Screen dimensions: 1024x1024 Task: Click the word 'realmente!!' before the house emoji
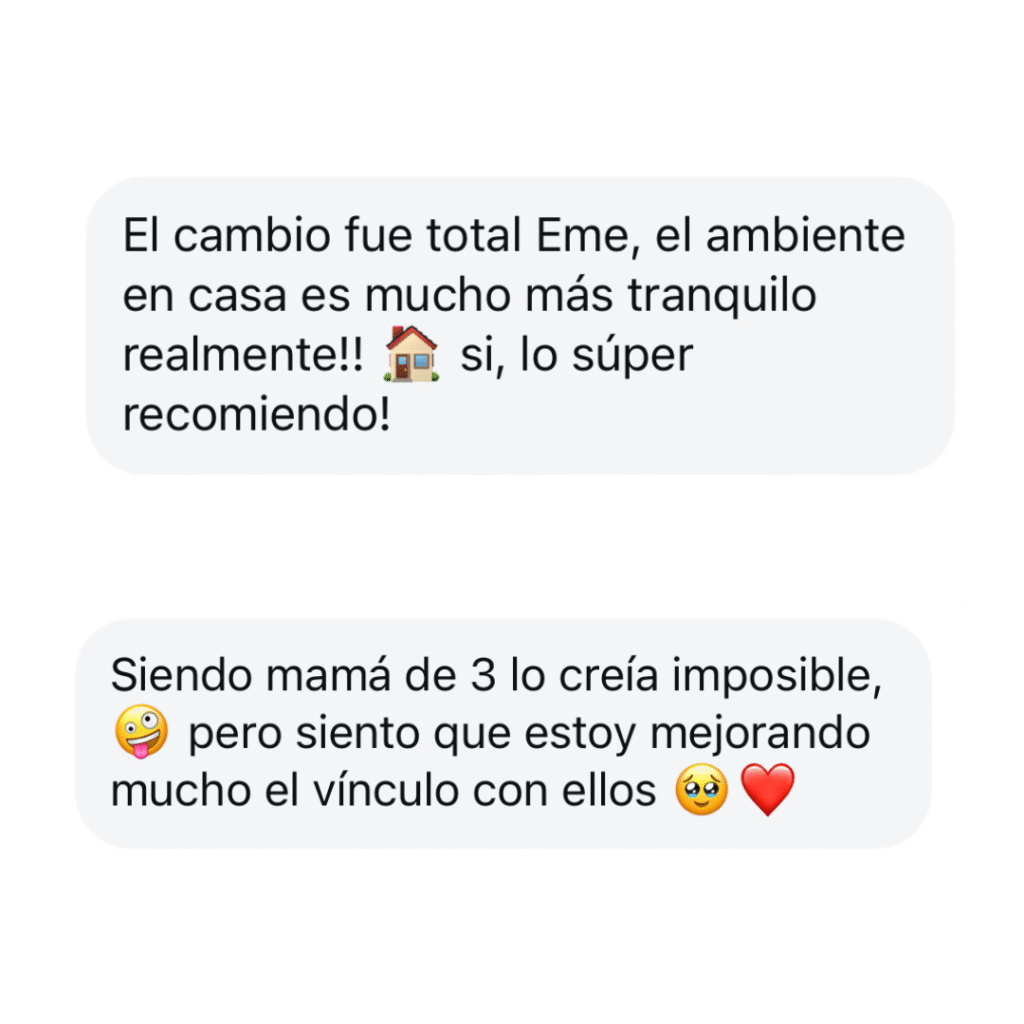[x=242, y=355]
